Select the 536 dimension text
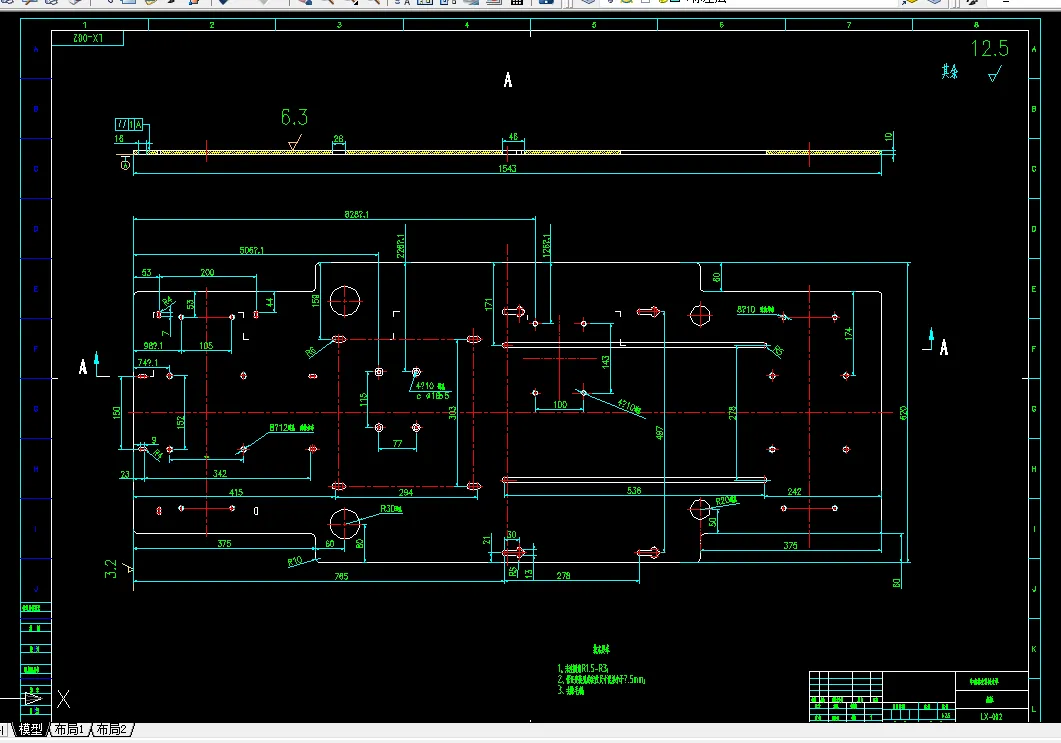 [x=634, y=490]
